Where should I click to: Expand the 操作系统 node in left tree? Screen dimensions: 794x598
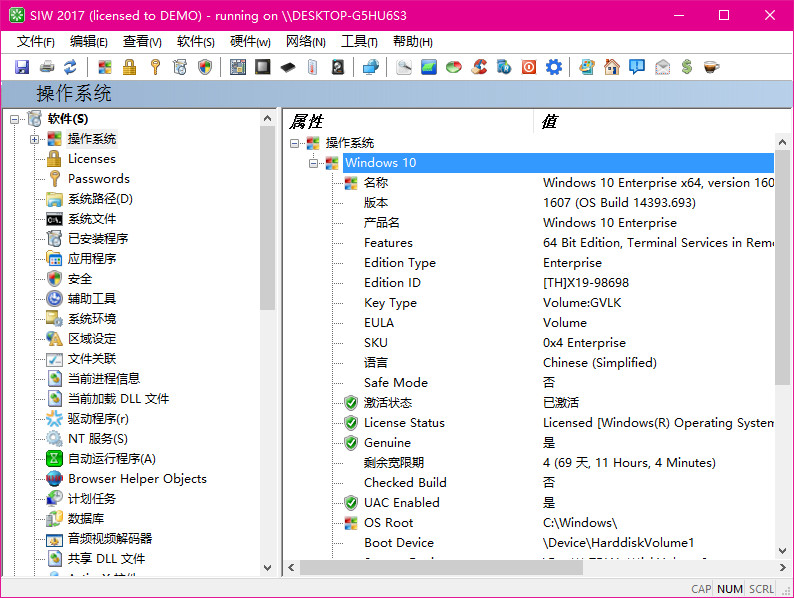pos(34,139)
